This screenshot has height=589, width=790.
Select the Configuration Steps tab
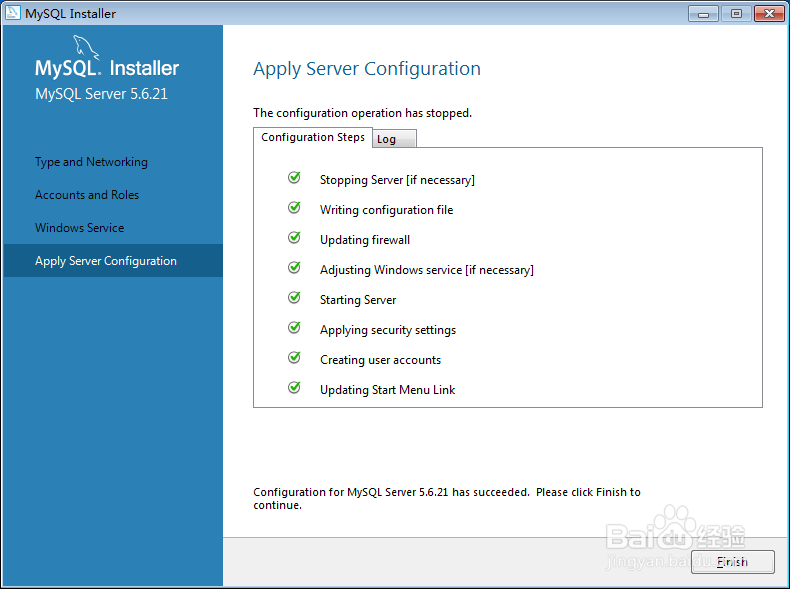coord(313,137)
